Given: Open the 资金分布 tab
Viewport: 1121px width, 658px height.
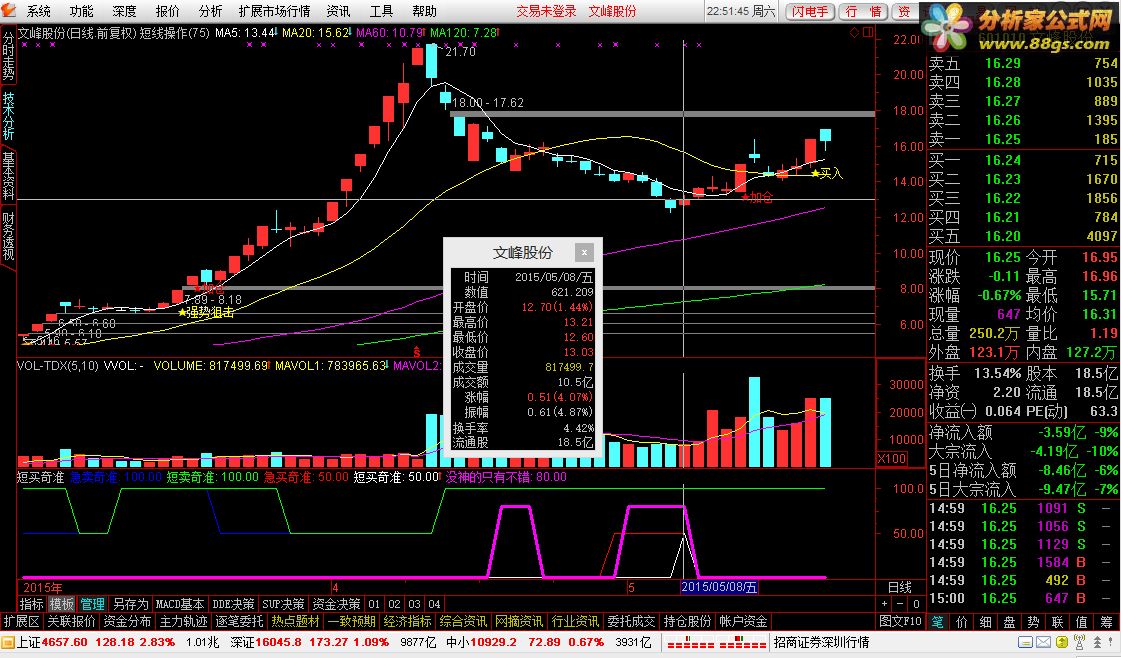Looking at the screenshot, I should 127,622.
